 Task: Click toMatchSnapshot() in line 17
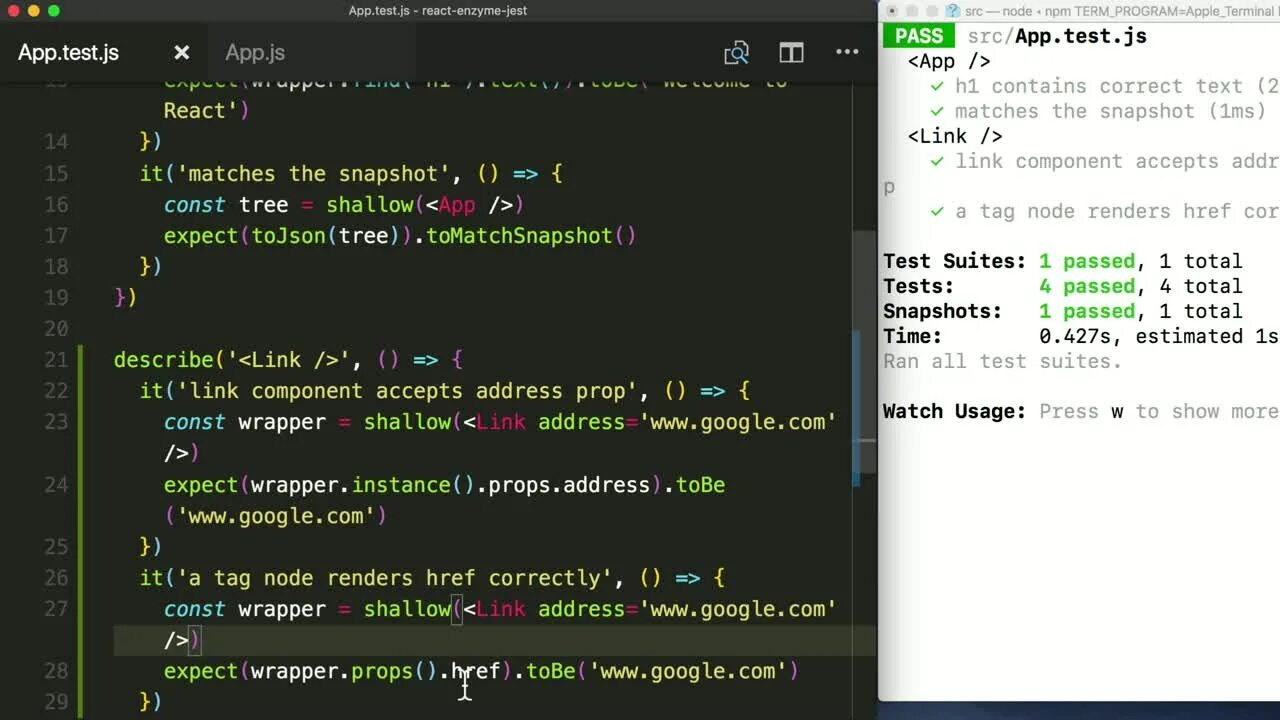tap(531, 236)
